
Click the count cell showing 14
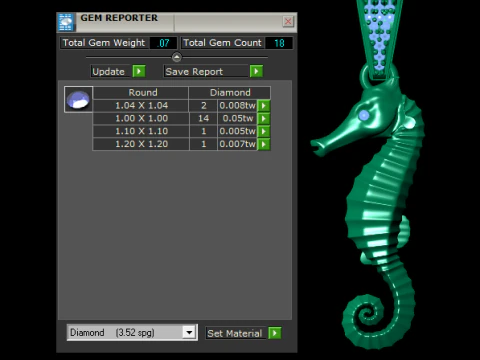[203, 118]
